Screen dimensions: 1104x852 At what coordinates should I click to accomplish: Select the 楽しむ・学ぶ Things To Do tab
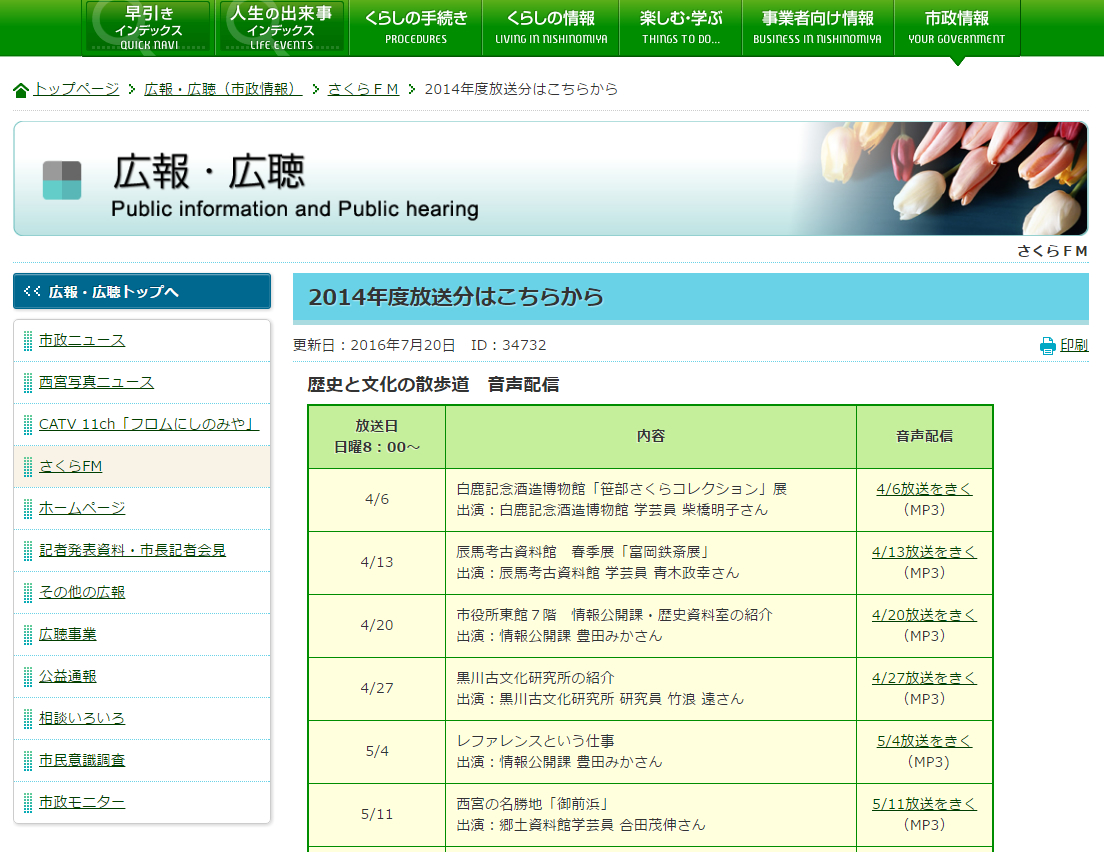[680, 26]
